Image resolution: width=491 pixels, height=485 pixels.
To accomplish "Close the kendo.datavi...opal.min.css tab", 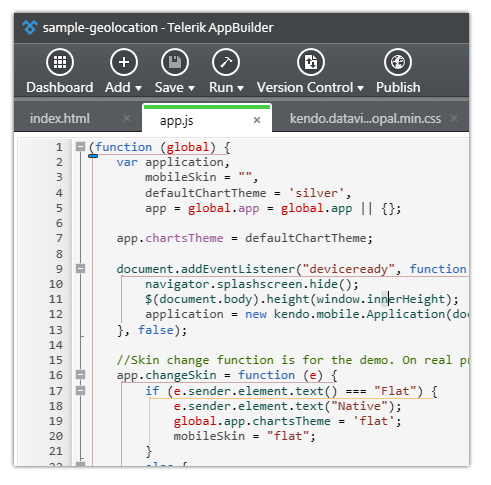I will (454, 118).
